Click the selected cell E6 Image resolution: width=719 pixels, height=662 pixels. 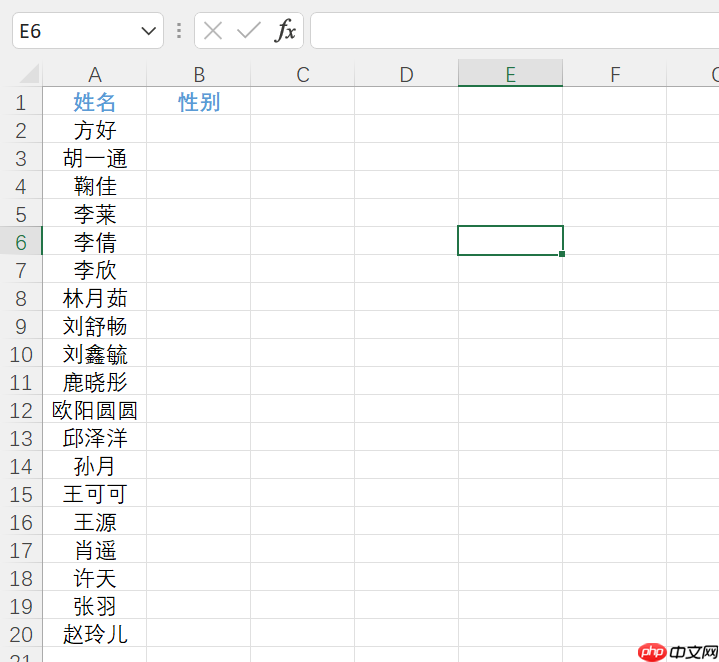(x=510, y=240)
